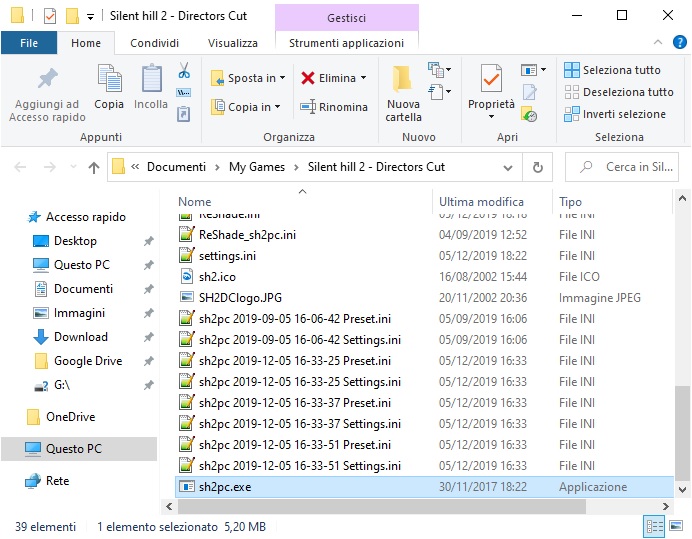692x539 pixels.
Task: Go up one folder level arrow
Action: click(x=94, y=167)
